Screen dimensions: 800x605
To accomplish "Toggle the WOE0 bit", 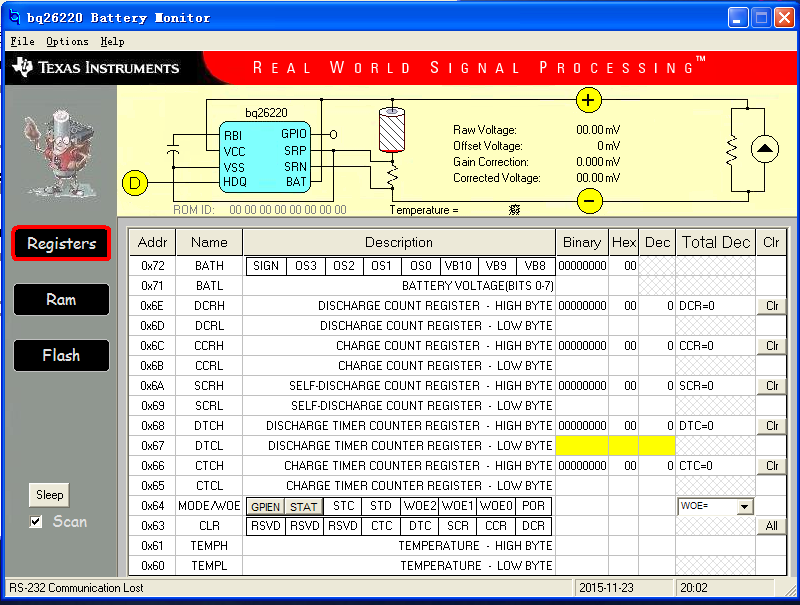I will point(496,506).
